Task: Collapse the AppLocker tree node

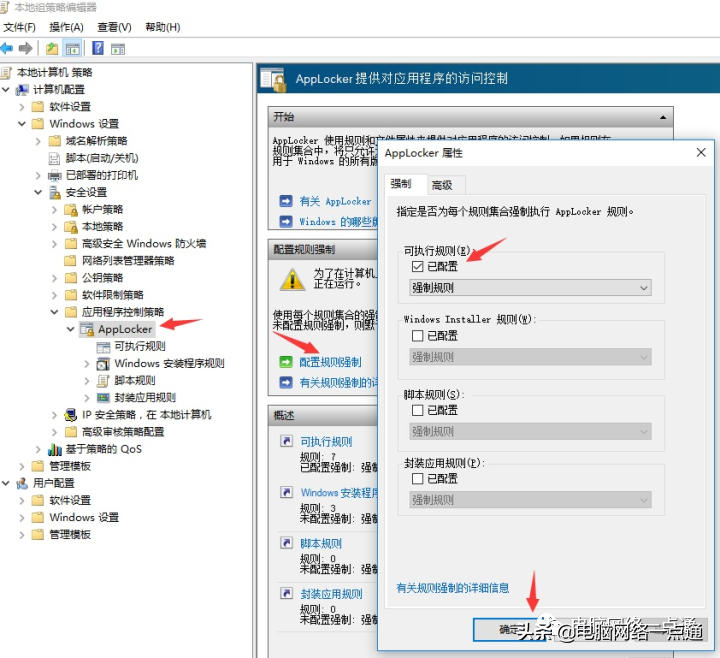Action: 70,329
